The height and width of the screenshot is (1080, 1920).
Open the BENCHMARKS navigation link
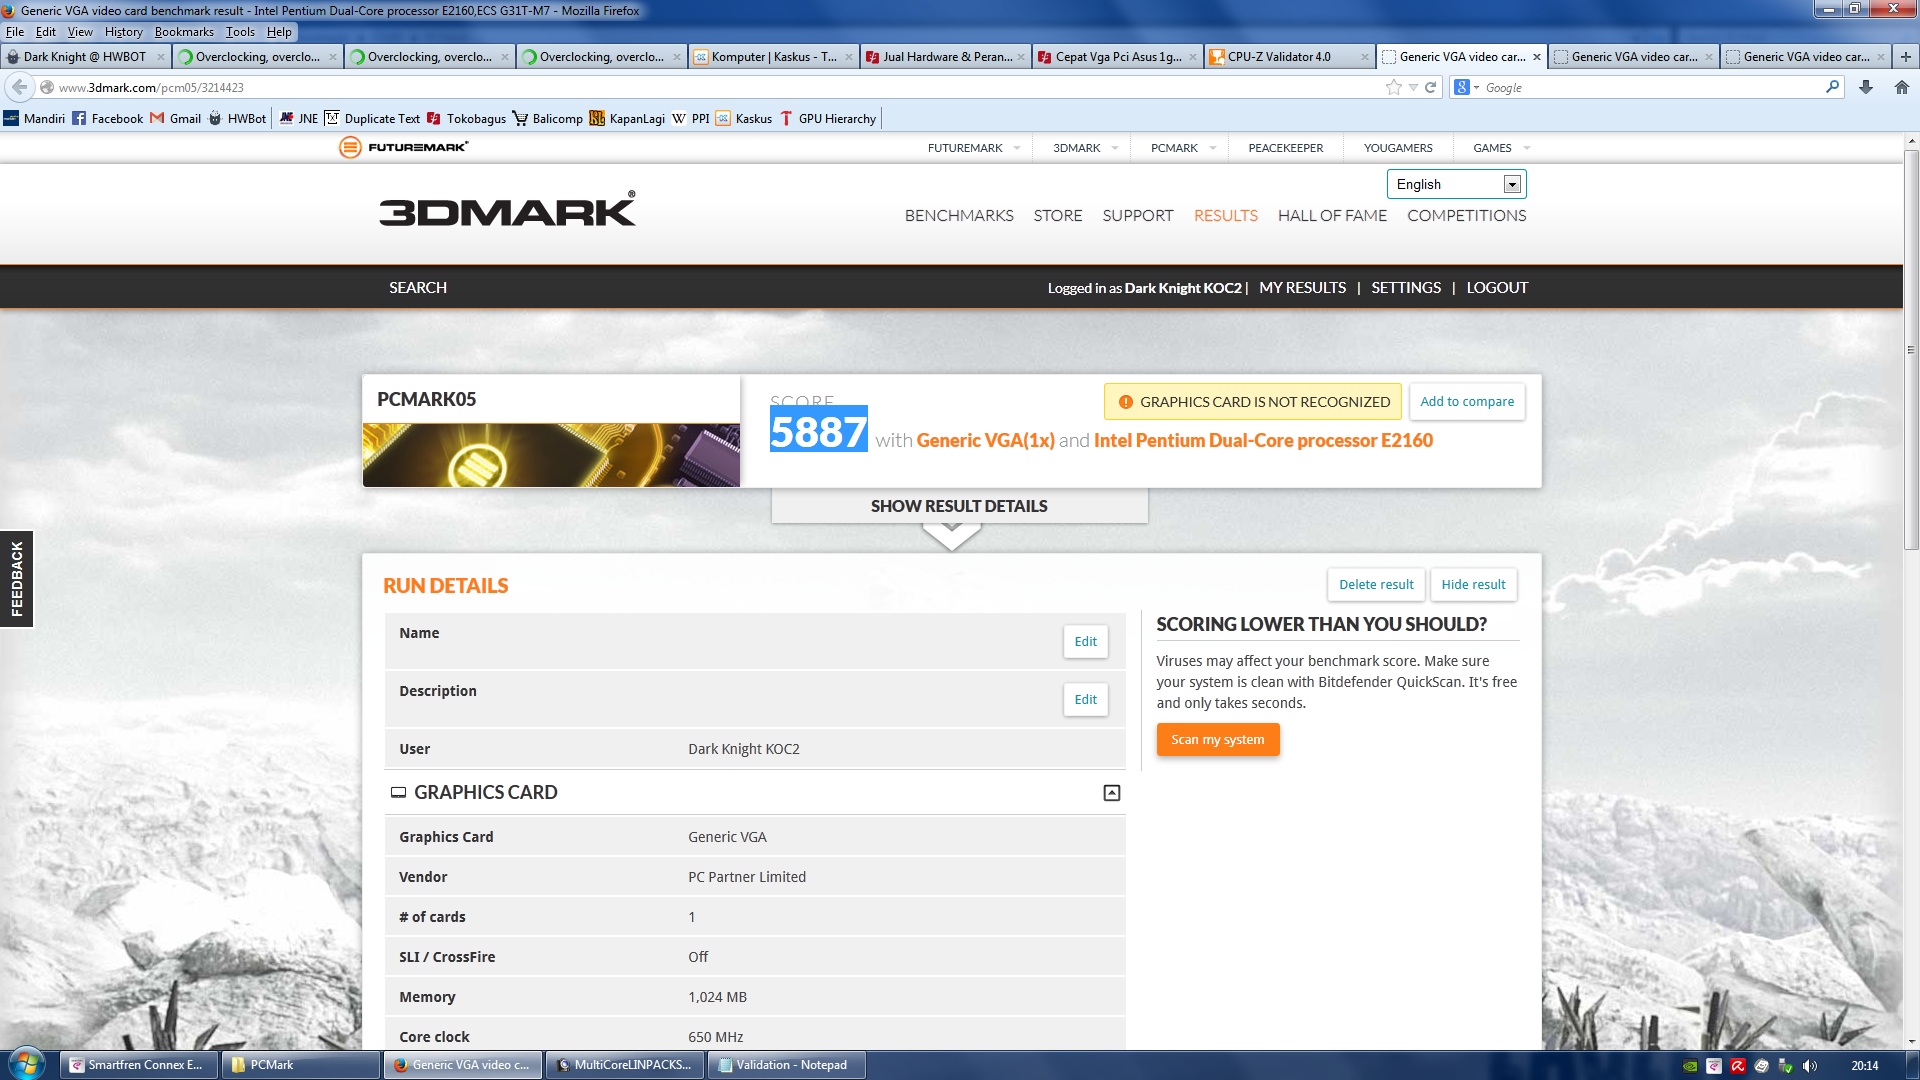(959, 216)
